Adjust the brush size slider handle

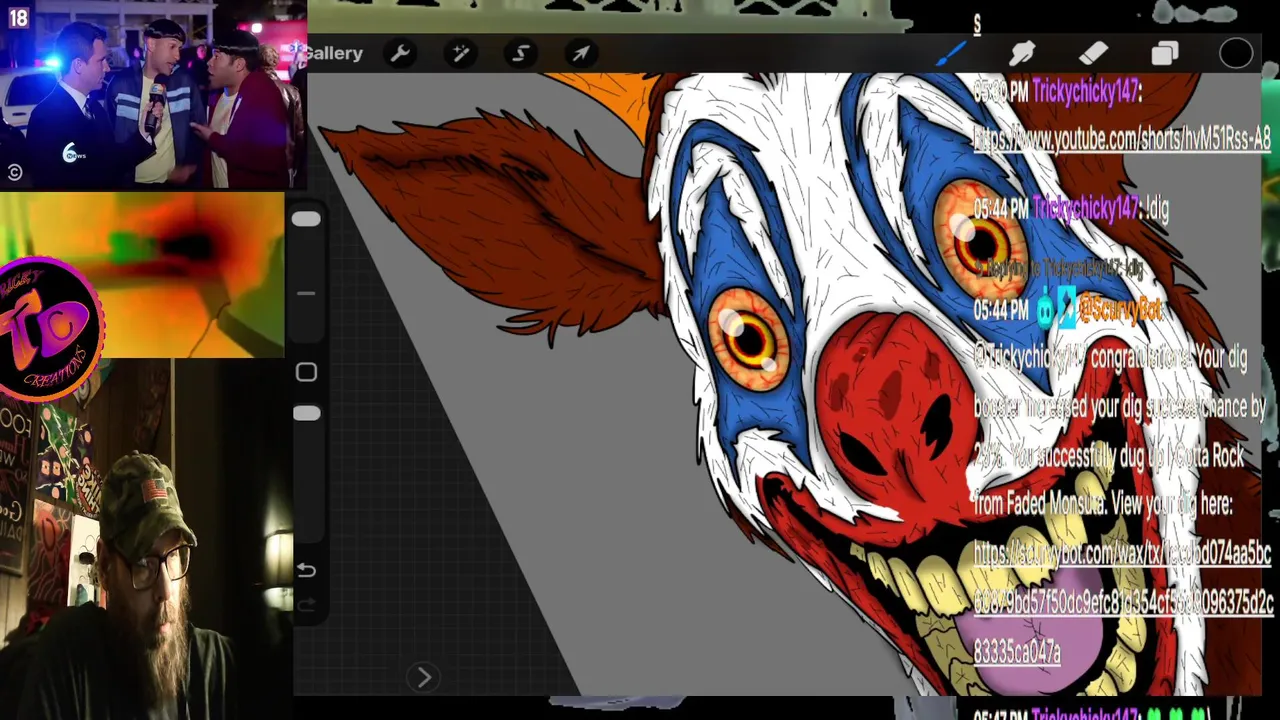306,219
